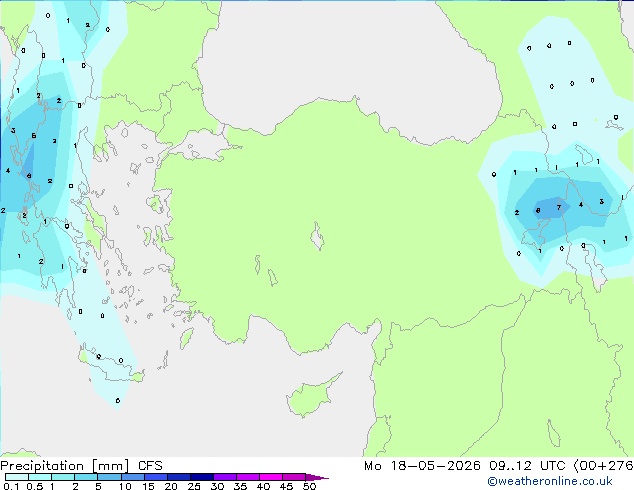The width and height of the screenshot is (634, 490).
Task: Pick the bright magenta 40–45 mm swatch
Action: [271, 477]
